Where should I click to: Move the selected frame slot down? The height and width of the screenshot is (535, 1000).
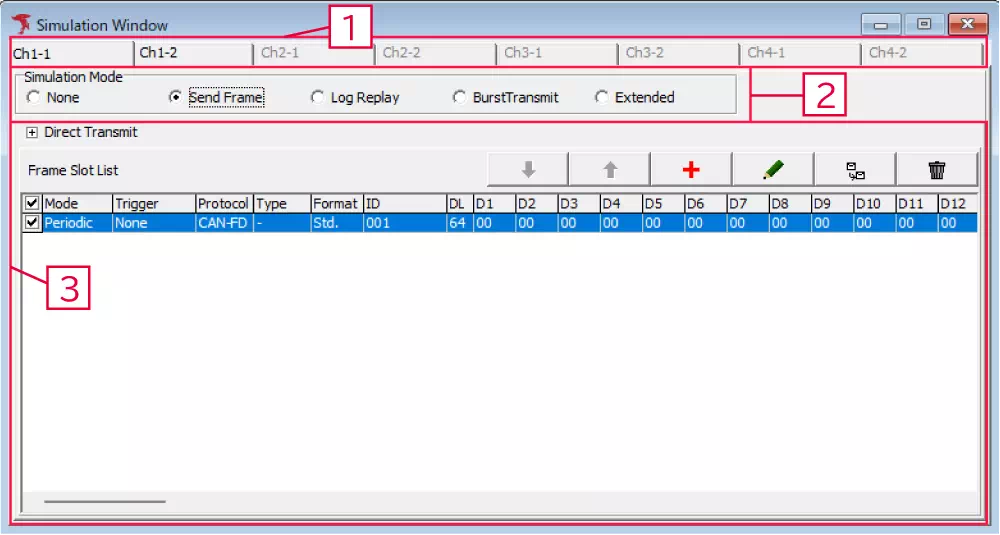click(527, 170)
